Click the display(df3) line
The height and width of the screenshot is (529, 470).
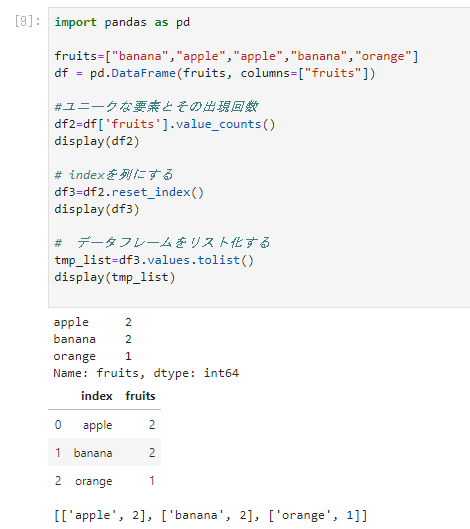97,209
